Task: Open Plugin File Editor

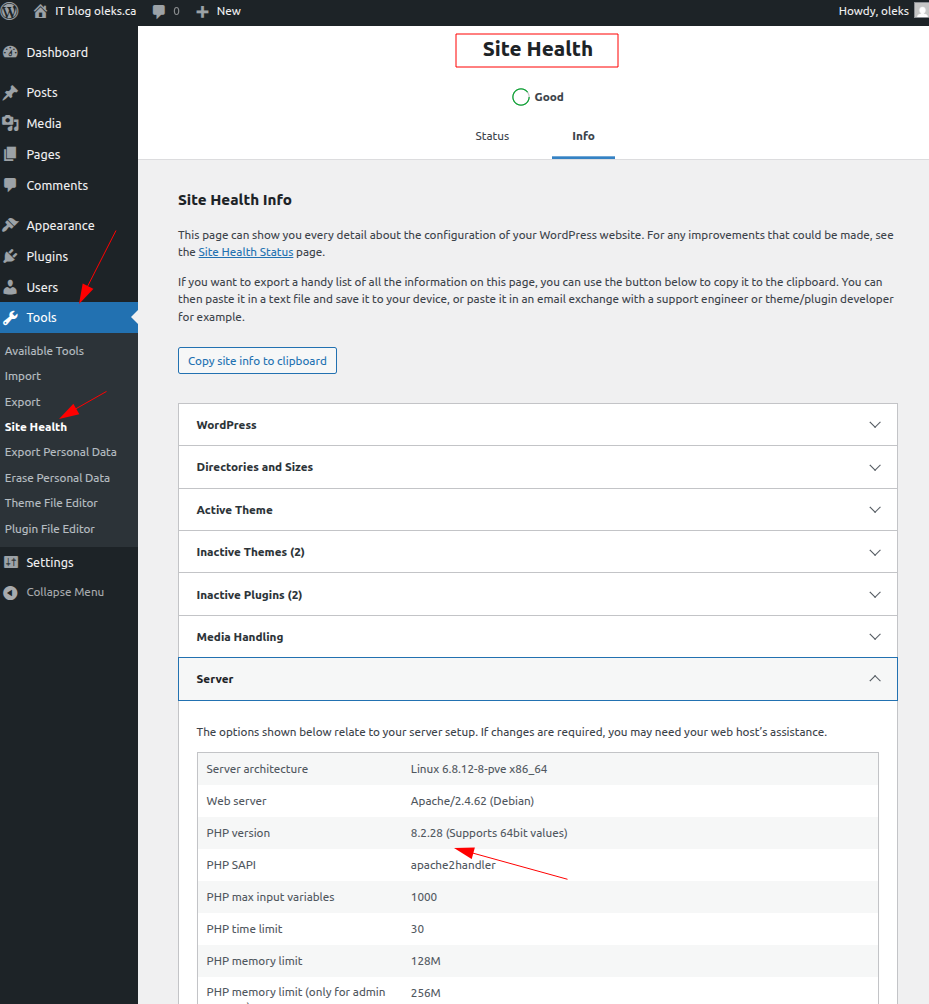Action: pos(49,529)
